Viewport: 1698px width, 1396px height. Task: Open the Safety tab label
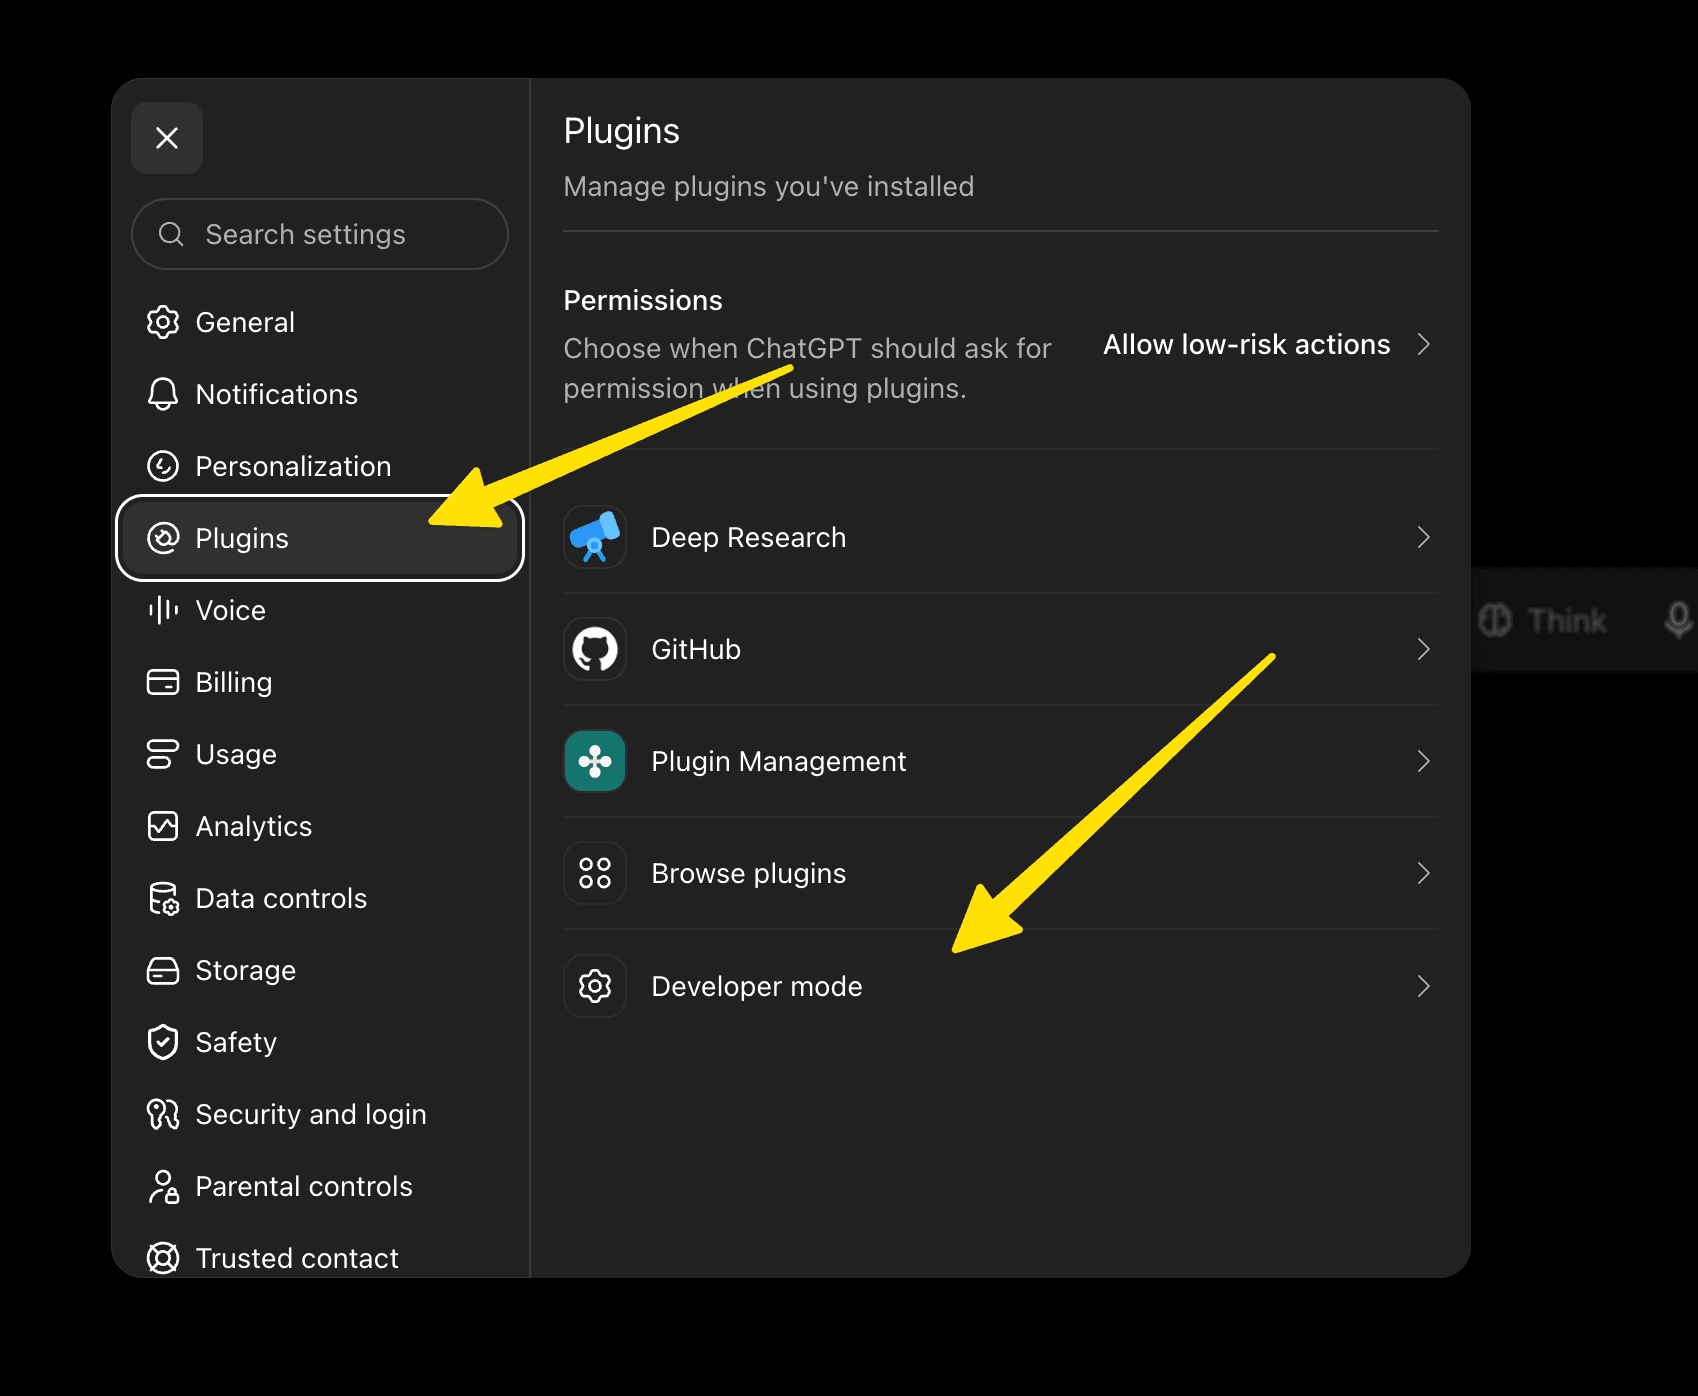[x=236, y=1042]
